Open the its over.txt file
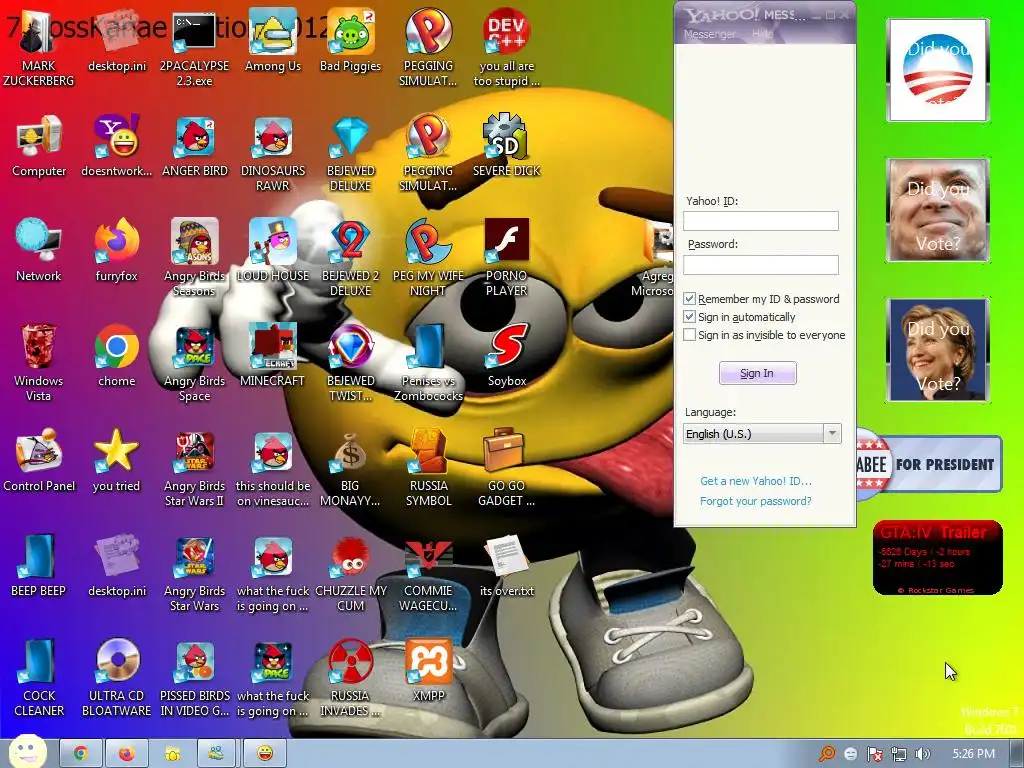The image size is (1024, 768). pos(506,566)
